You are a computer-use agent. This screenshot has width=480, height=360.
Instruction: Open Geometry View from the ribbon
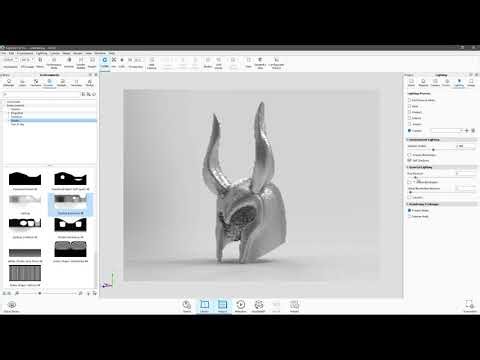coord(260,63)
